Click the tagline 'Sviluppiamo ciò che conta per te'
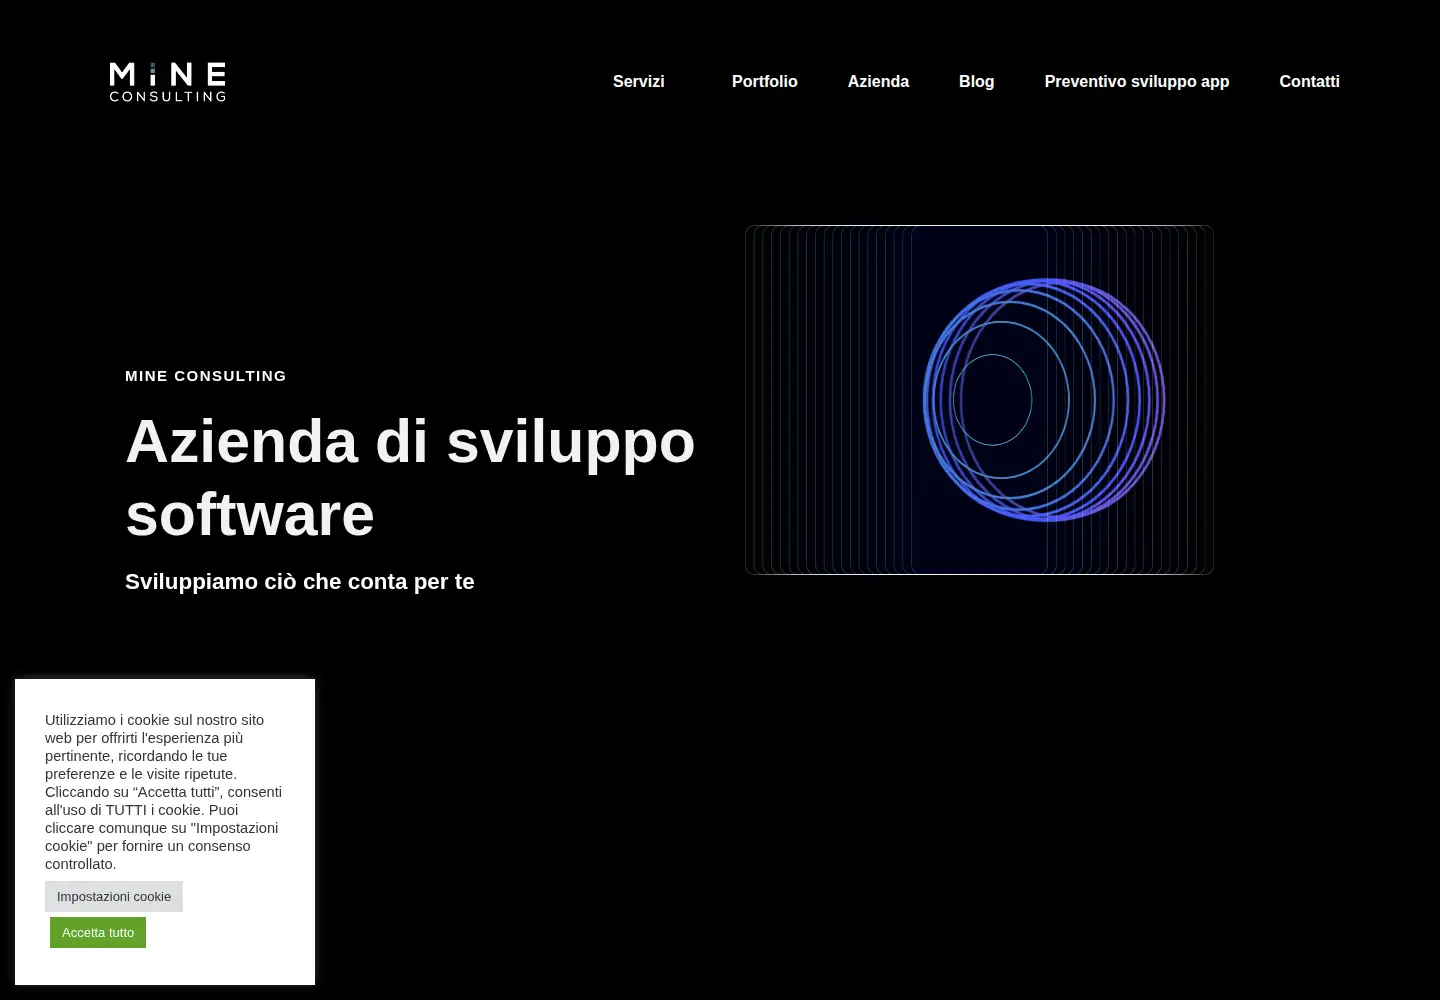1440x1000 pixels. click(x=300, y=582)
